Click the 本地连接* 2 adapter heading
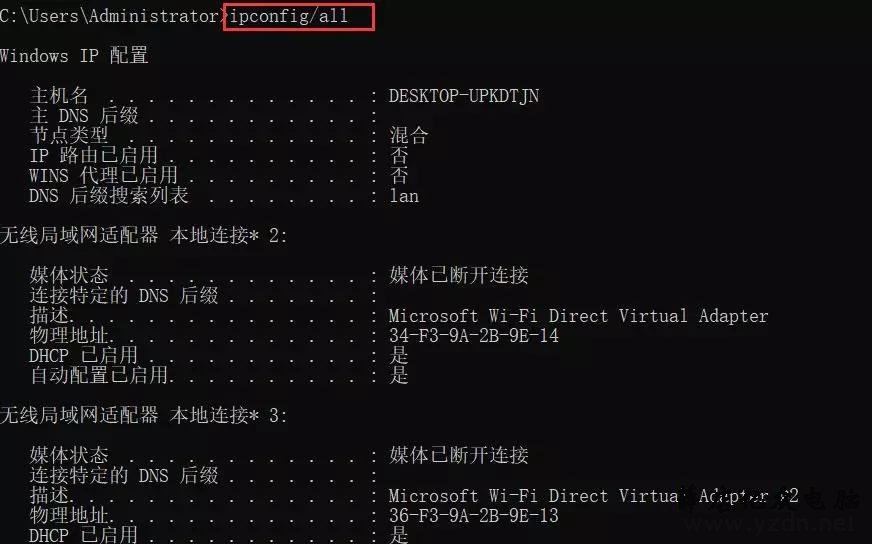Screen dimensions: 872x544 click(143, 236)
